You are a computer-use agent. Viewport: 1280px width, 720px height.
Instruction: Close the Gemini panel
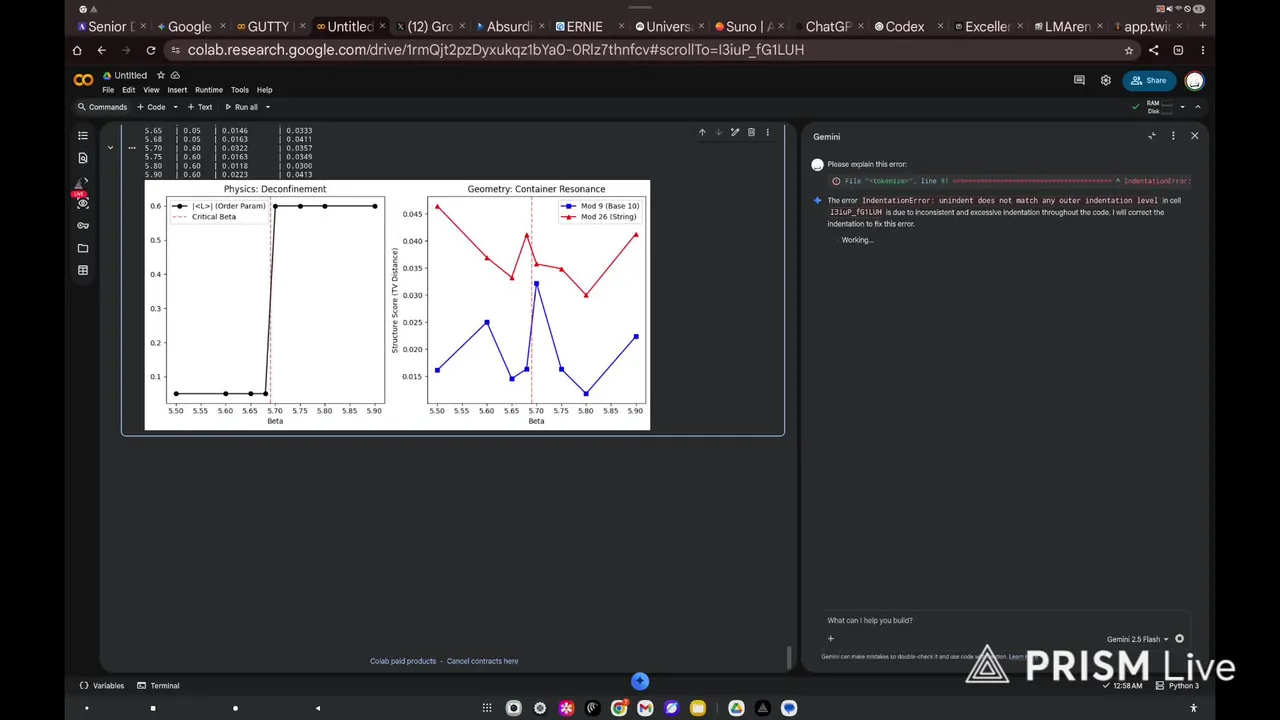(x=1194, y=136)
